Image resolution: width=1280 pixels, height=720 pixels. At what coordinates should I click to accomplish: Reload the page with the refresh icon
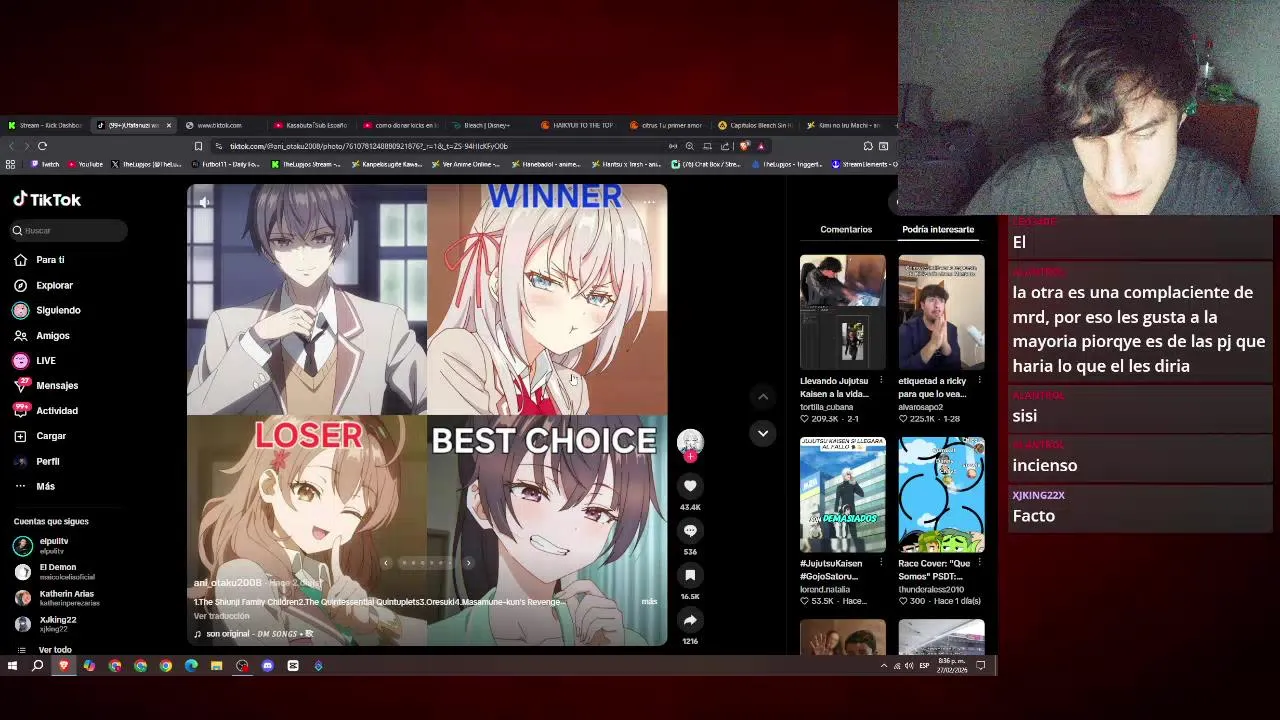click(x=42, y=146)
